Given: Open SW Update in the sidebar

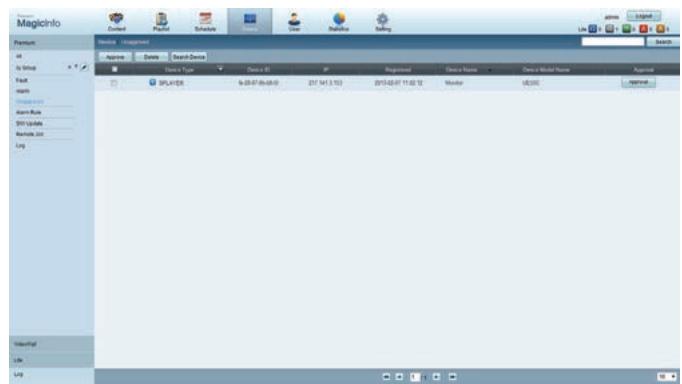Looking at the screenshot, I should tap(29, 123).
